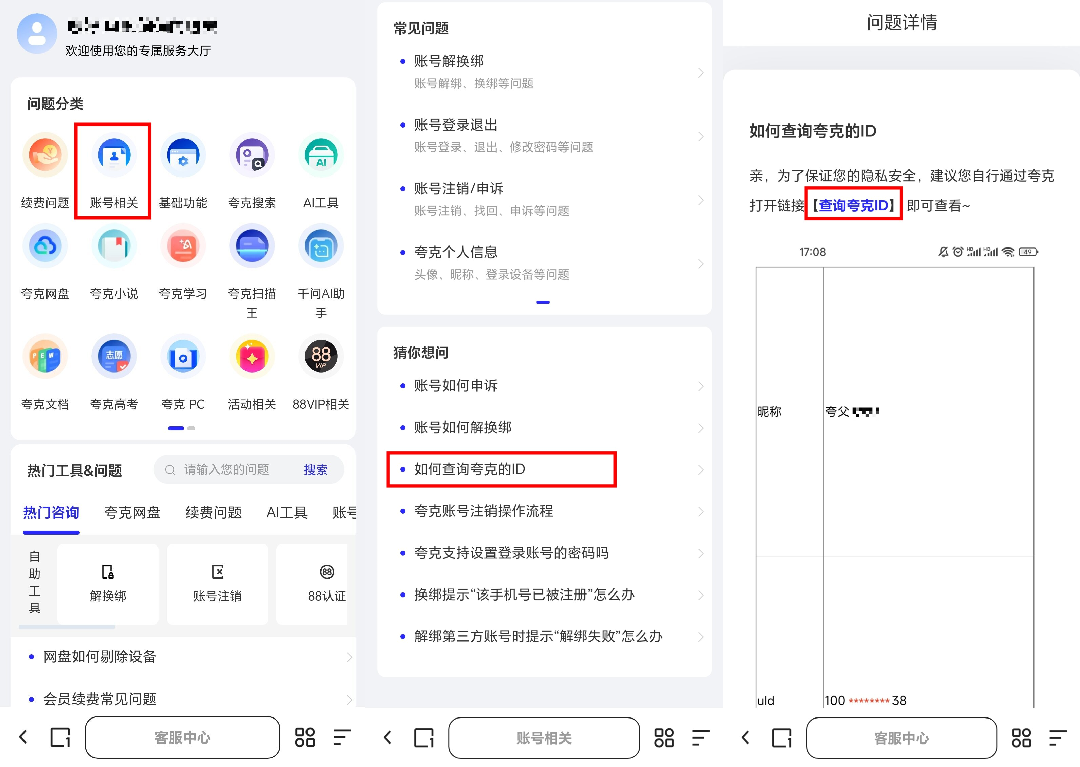
Task: Open the 账号注销 self-service tool
Action: pyautogui.click(x=218, y=584)
